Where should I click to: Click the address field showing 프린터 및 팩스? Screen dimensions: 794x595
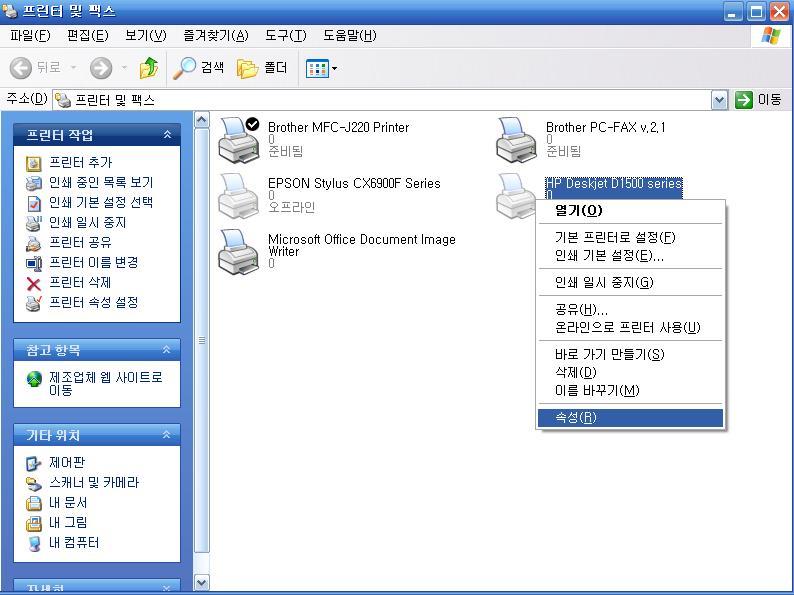click(381, 100)
